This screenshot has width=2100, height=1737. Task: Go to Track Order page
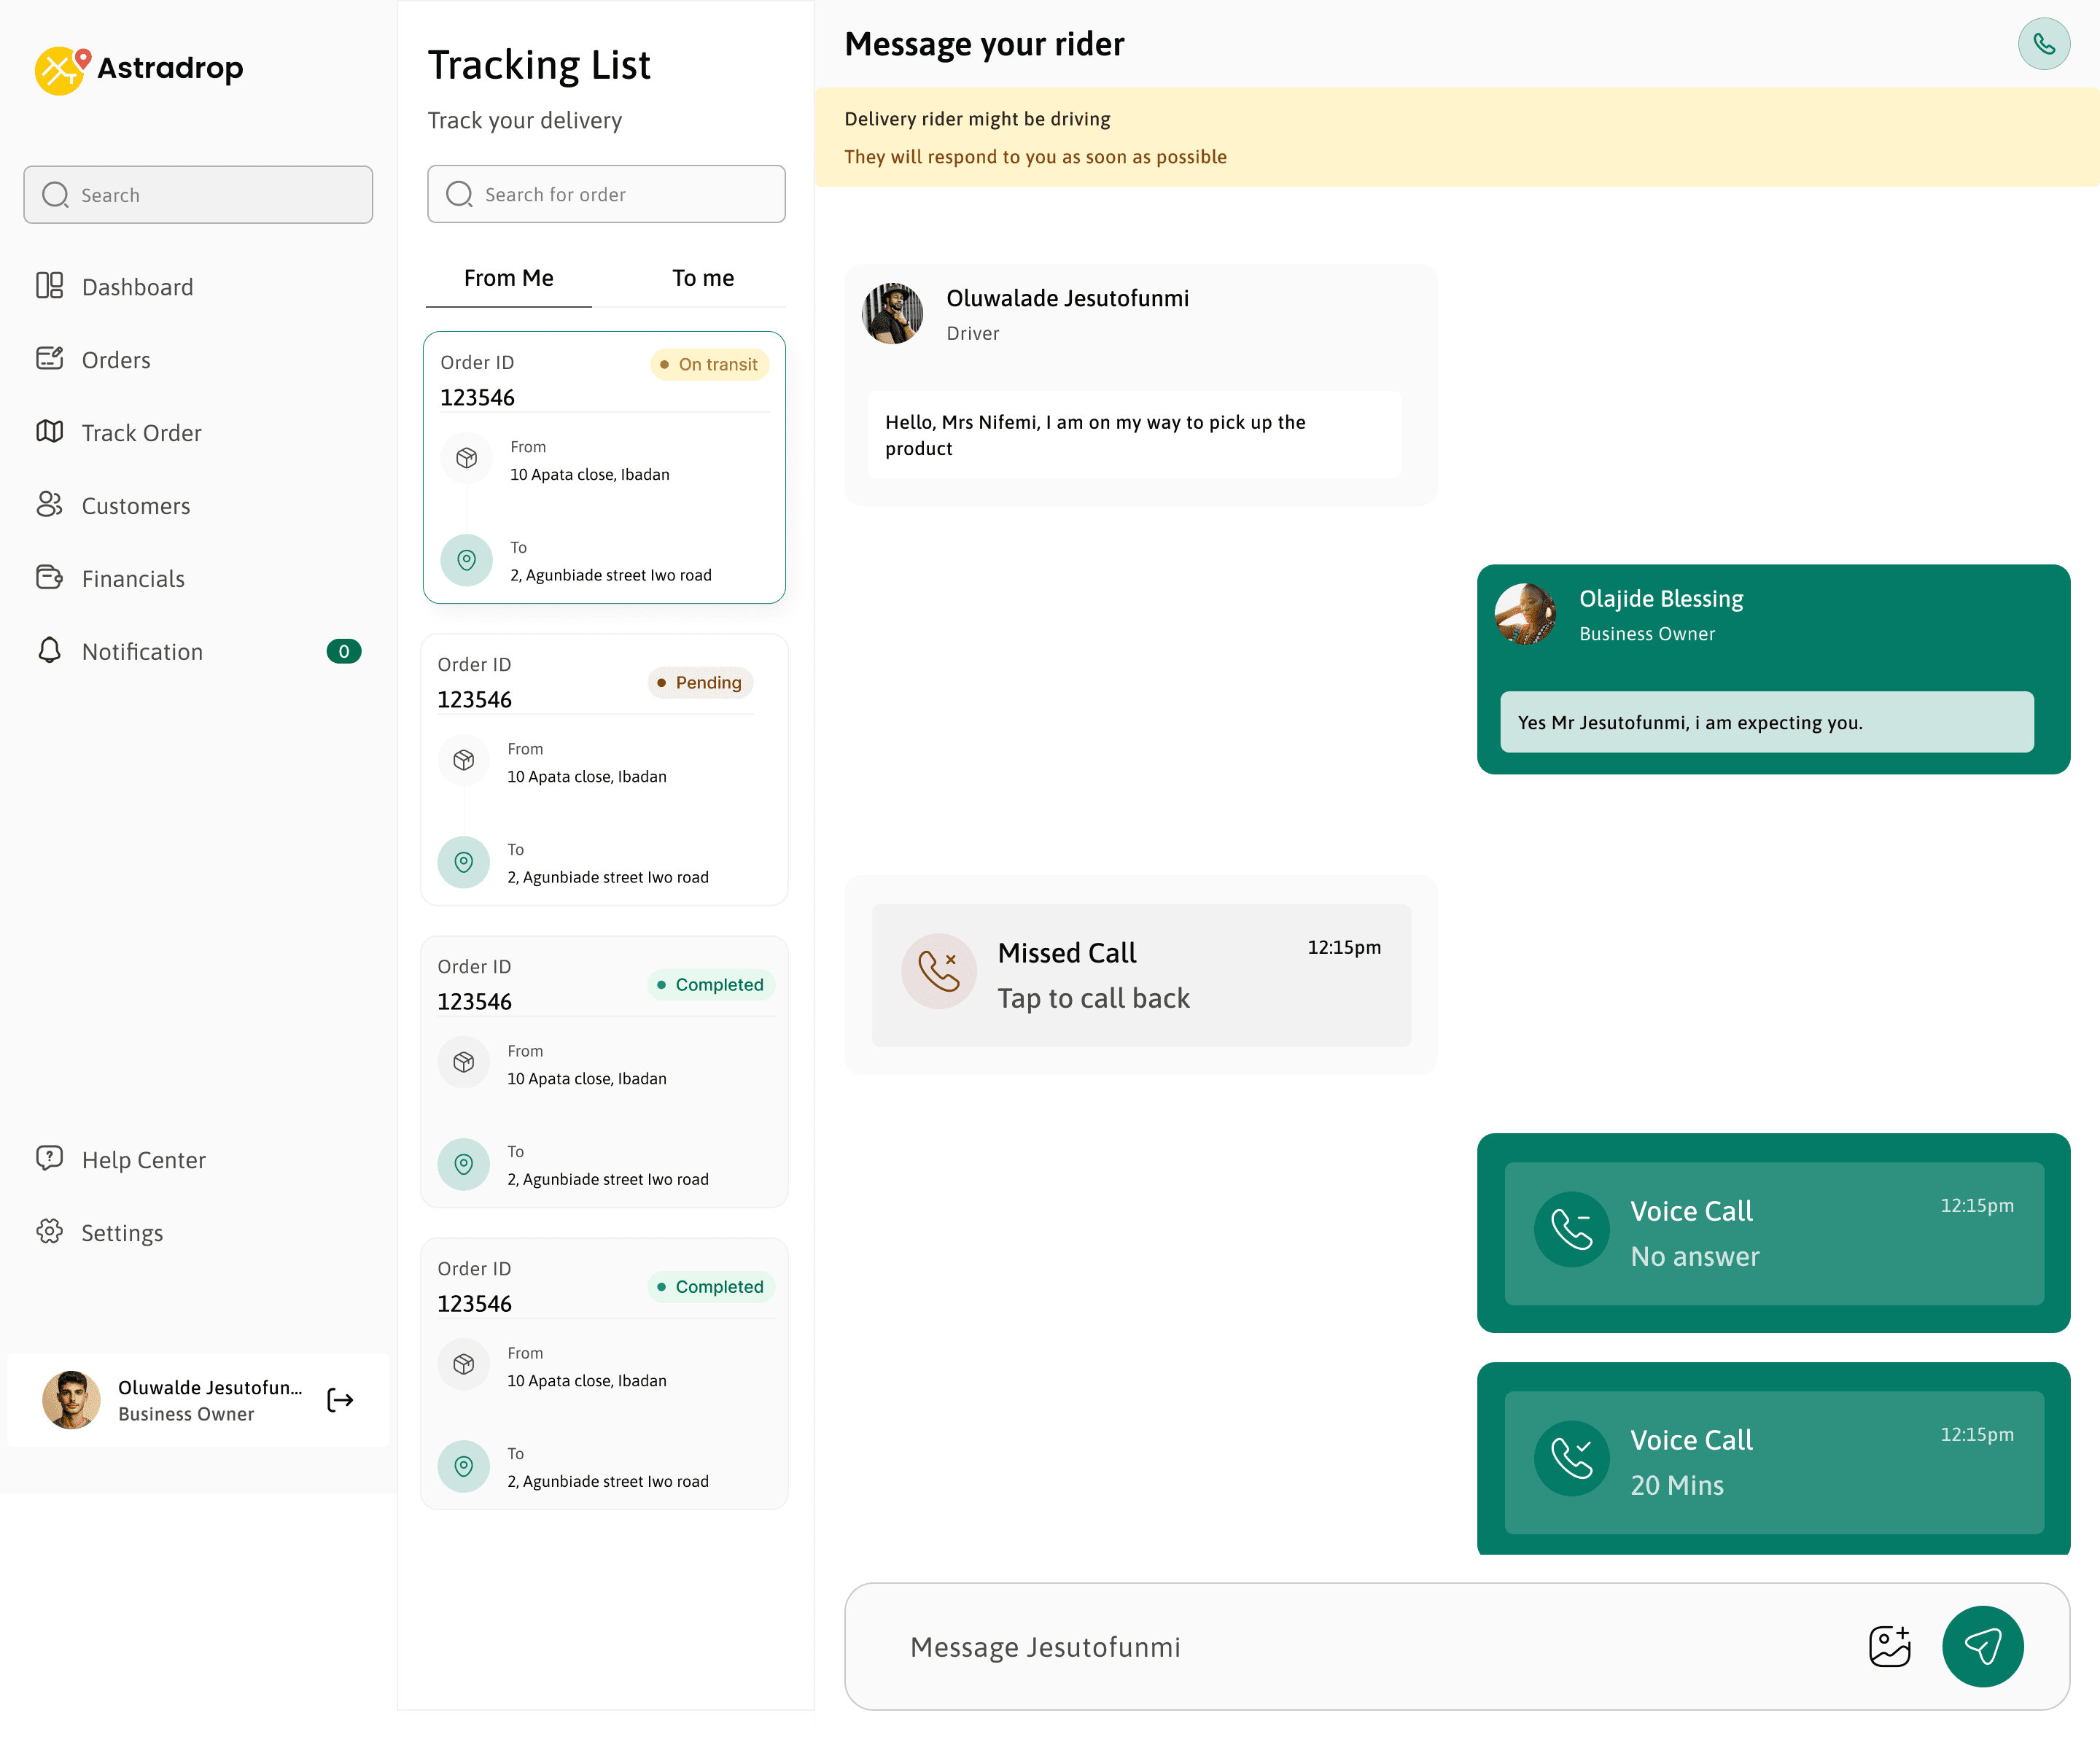[141, 433]
